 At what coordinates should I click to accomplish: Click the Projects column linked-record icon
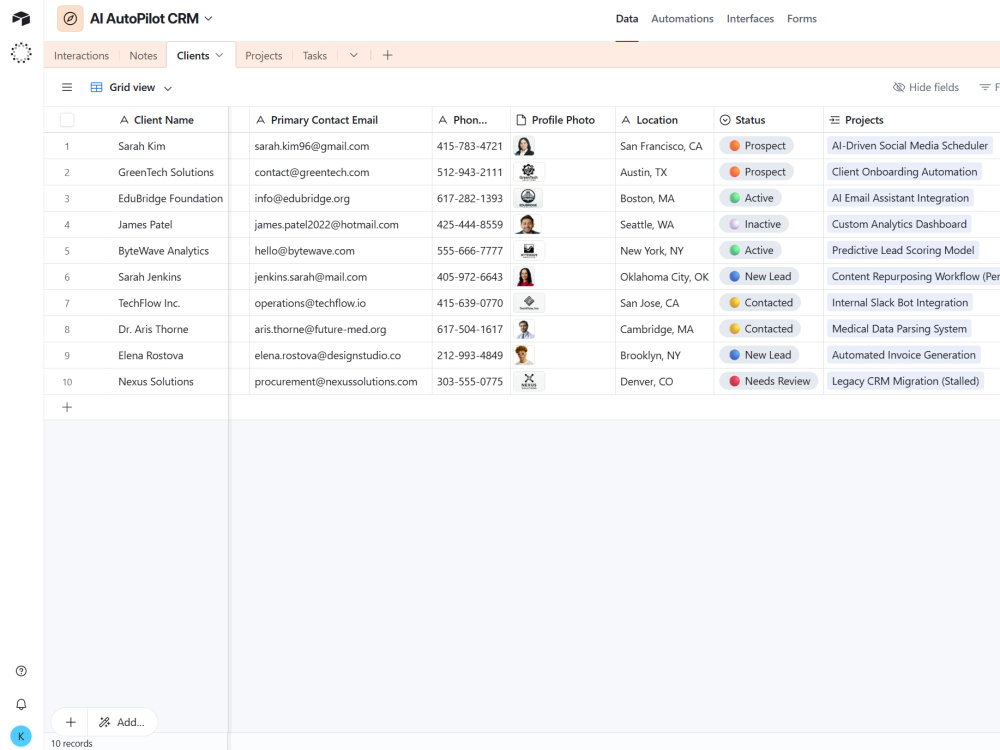[x=834, y=120]
